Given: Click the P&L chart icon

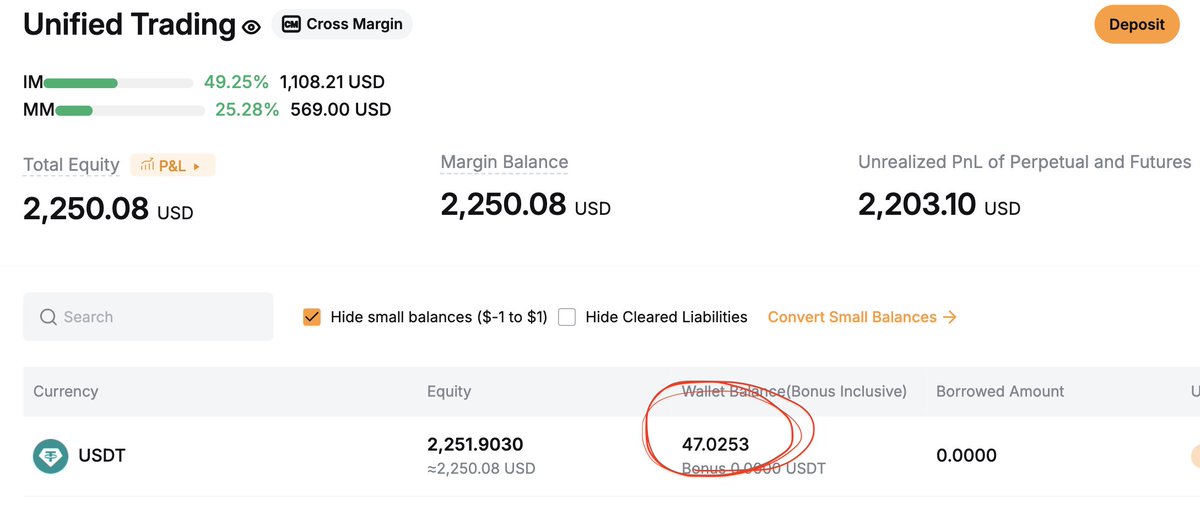Looking at the screenshot, I should click(x=146, y=165).
